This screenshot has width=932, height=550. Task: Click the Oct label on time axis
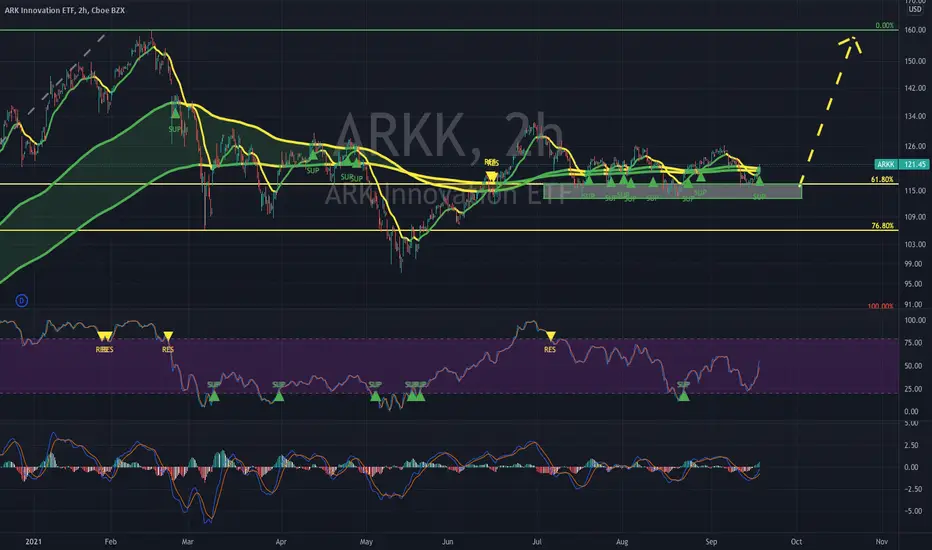pos(796,542)
